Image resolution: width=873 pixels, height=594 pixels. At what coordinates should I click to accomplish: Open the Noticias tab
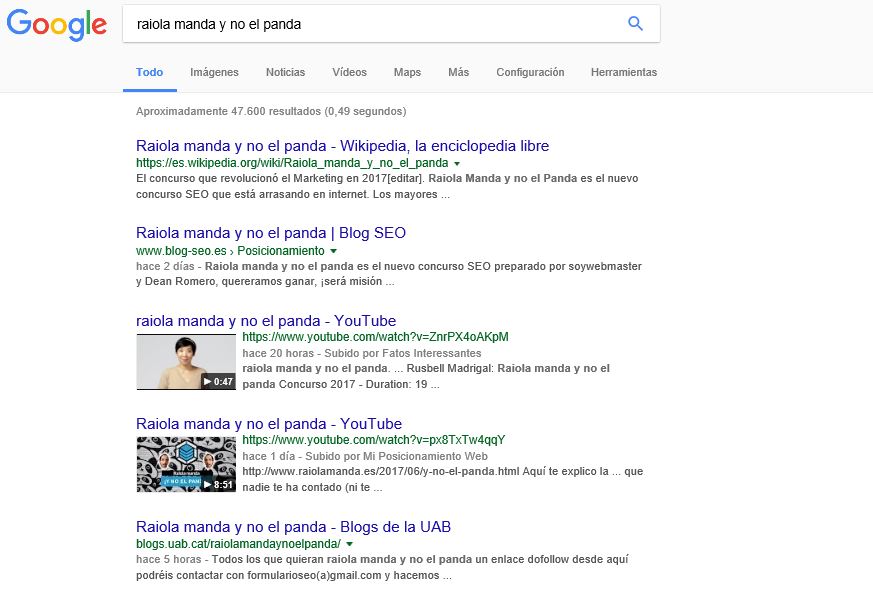tap(285, 72)
